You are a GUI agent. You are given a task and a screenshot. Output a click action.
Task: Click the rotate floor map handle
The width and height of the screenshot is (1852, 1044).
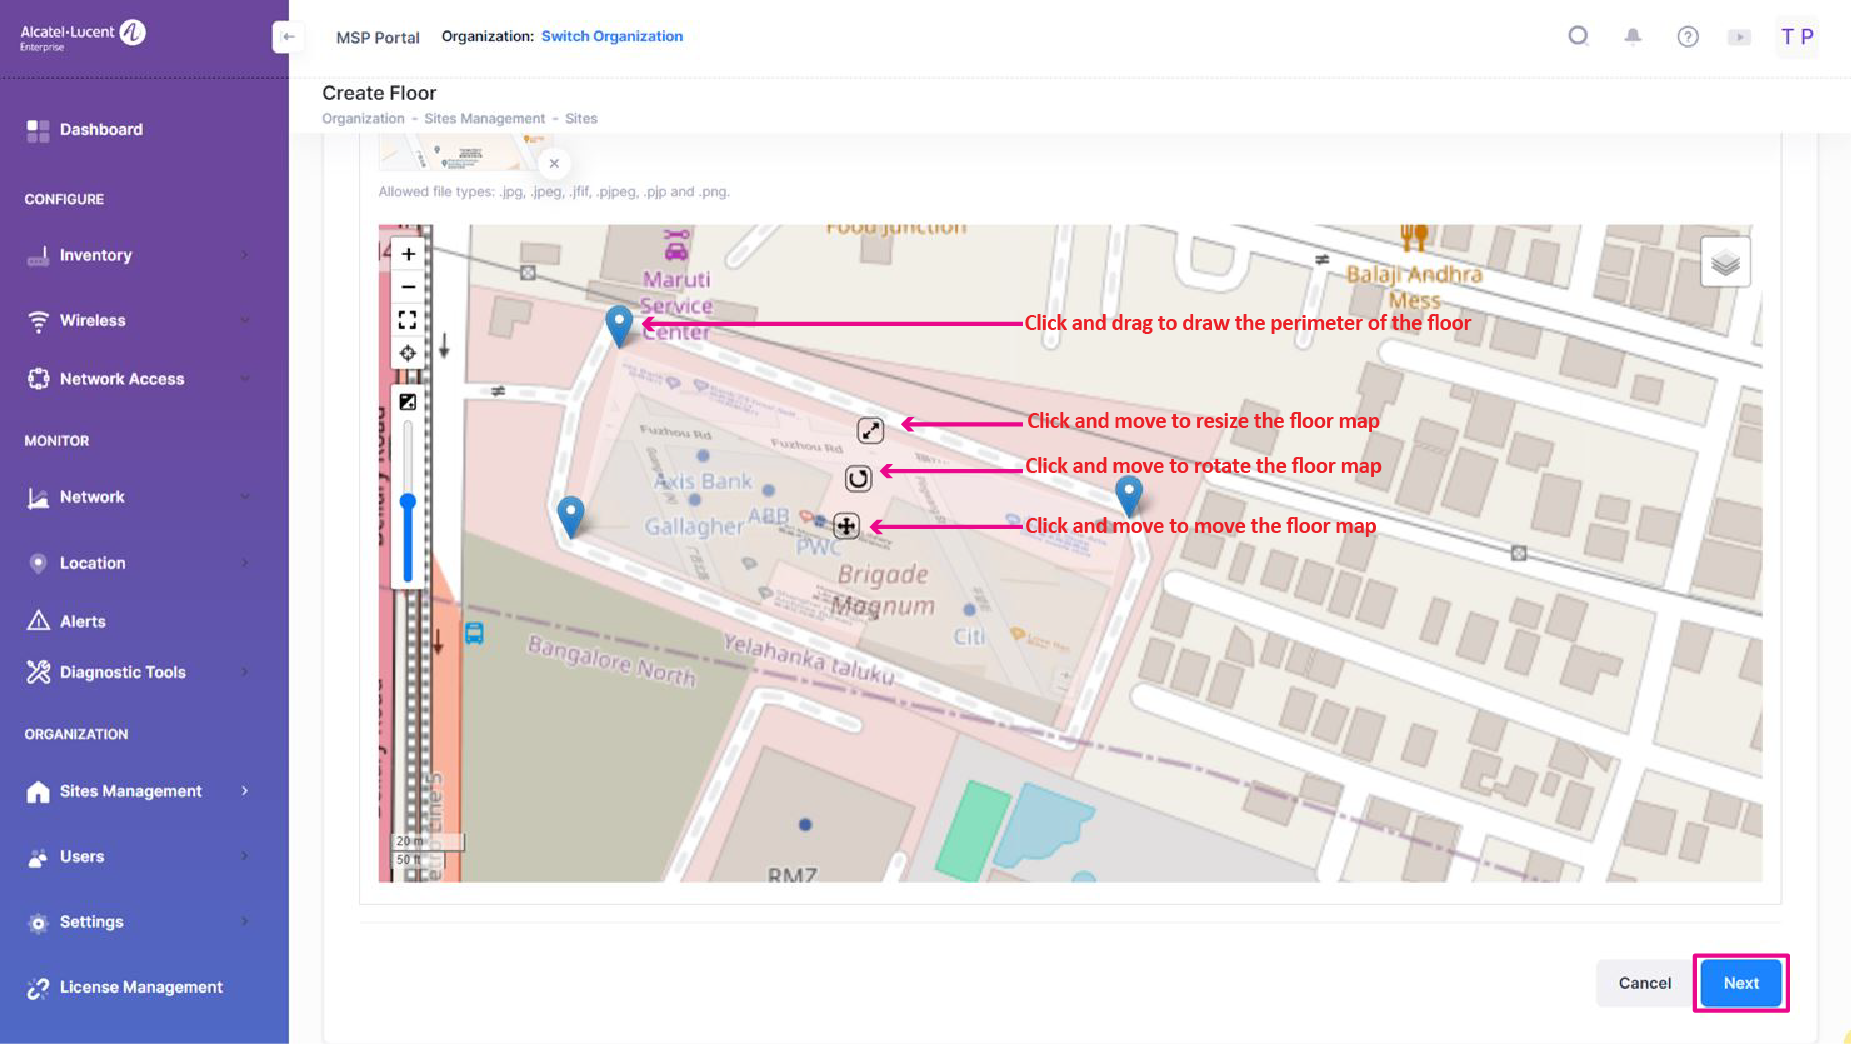click(858, 479)
